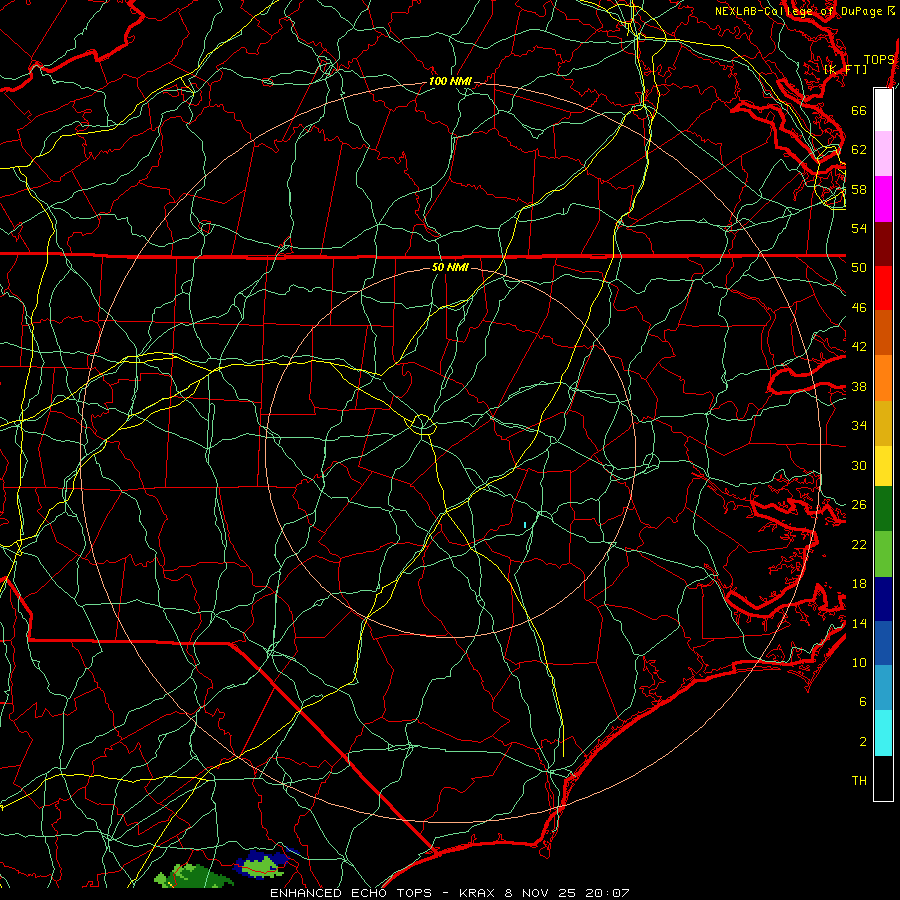Click the magenta legend swatch
The height and width of the screenshot is (900, 900).
click(x=883, y=199)
